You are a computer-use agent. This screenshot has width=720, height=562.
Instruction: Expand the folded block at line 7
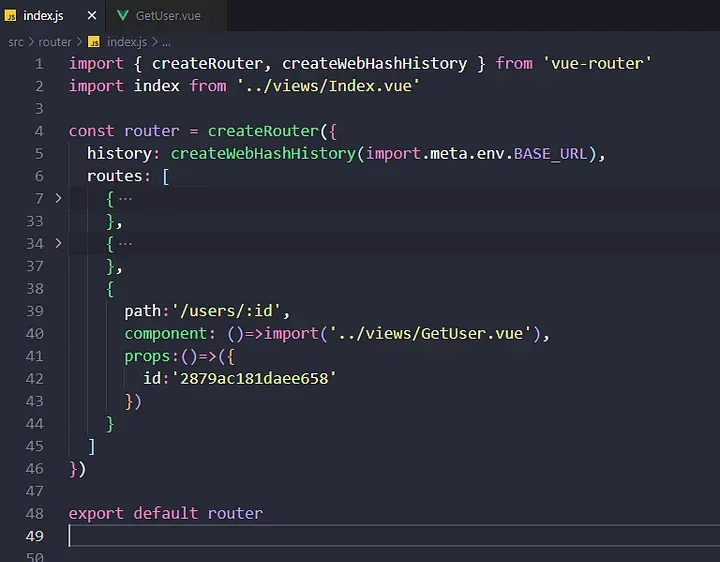tap(58, 198)
